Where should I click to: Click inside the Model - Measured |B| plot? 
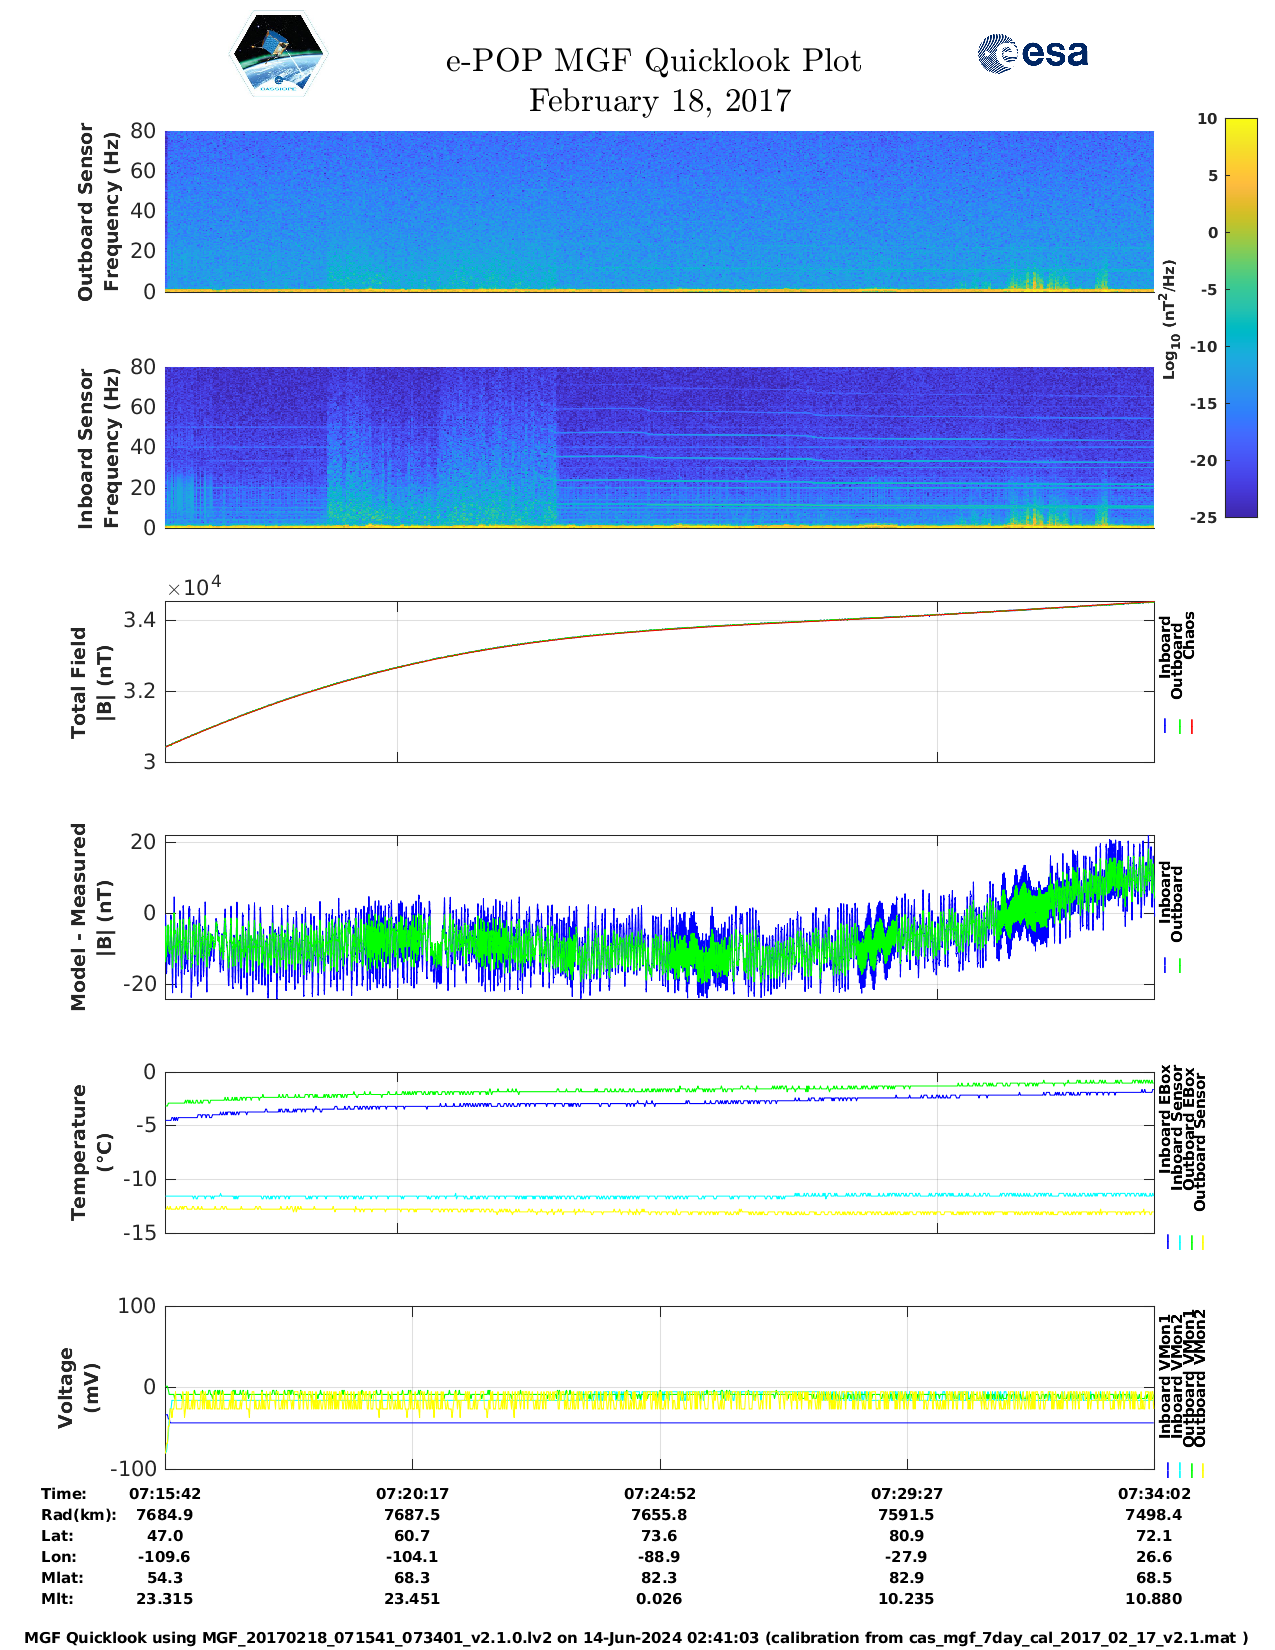pos(659,917)
